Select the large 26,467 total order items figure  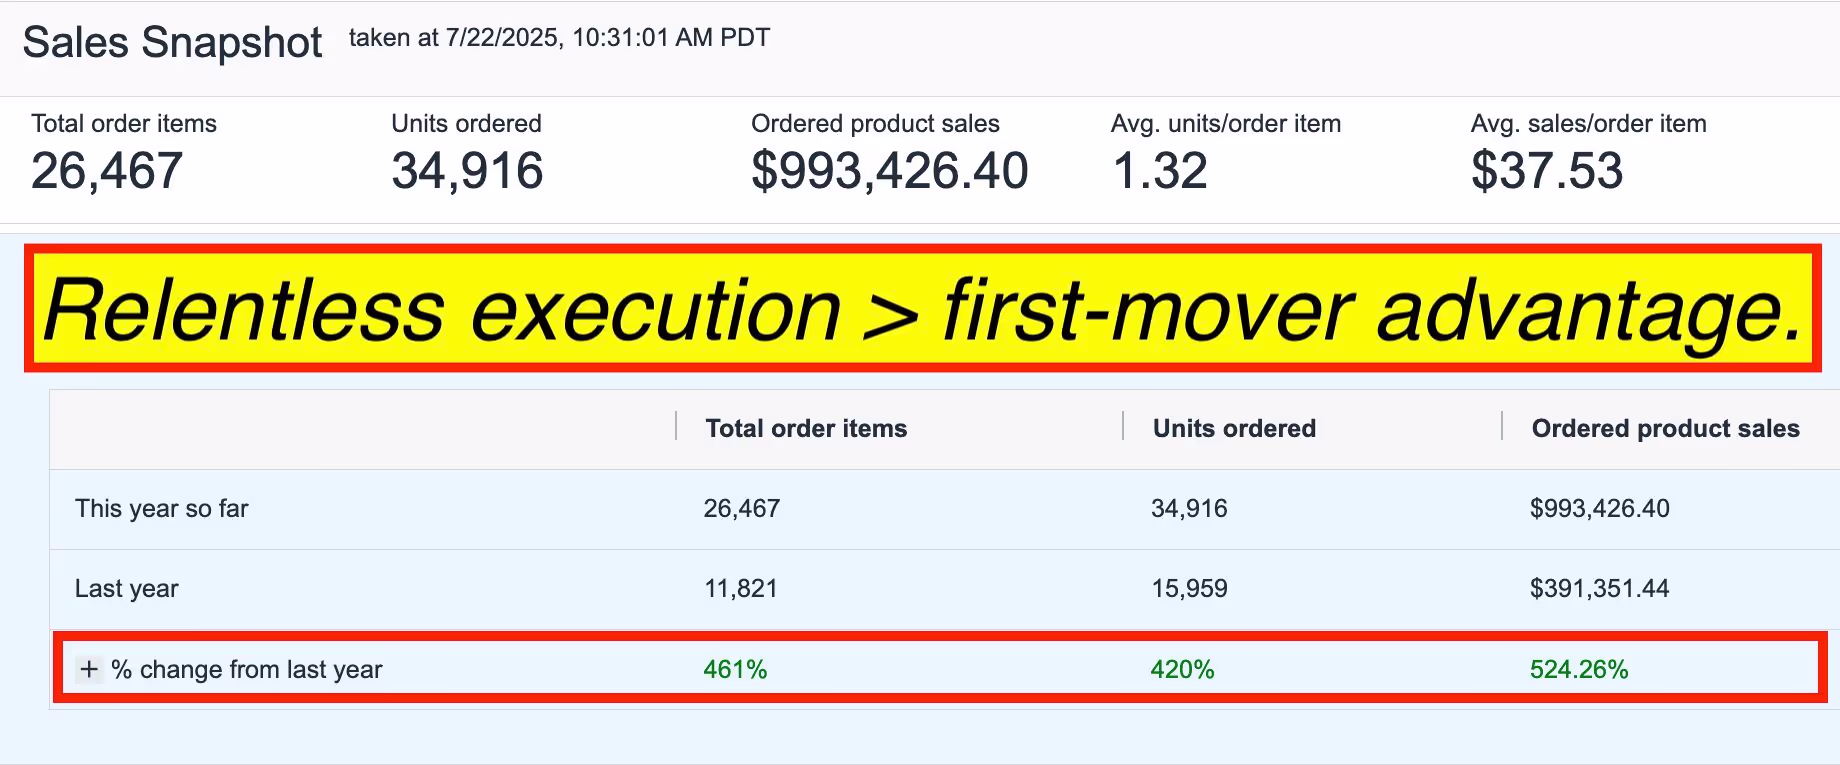coord(107,171)
